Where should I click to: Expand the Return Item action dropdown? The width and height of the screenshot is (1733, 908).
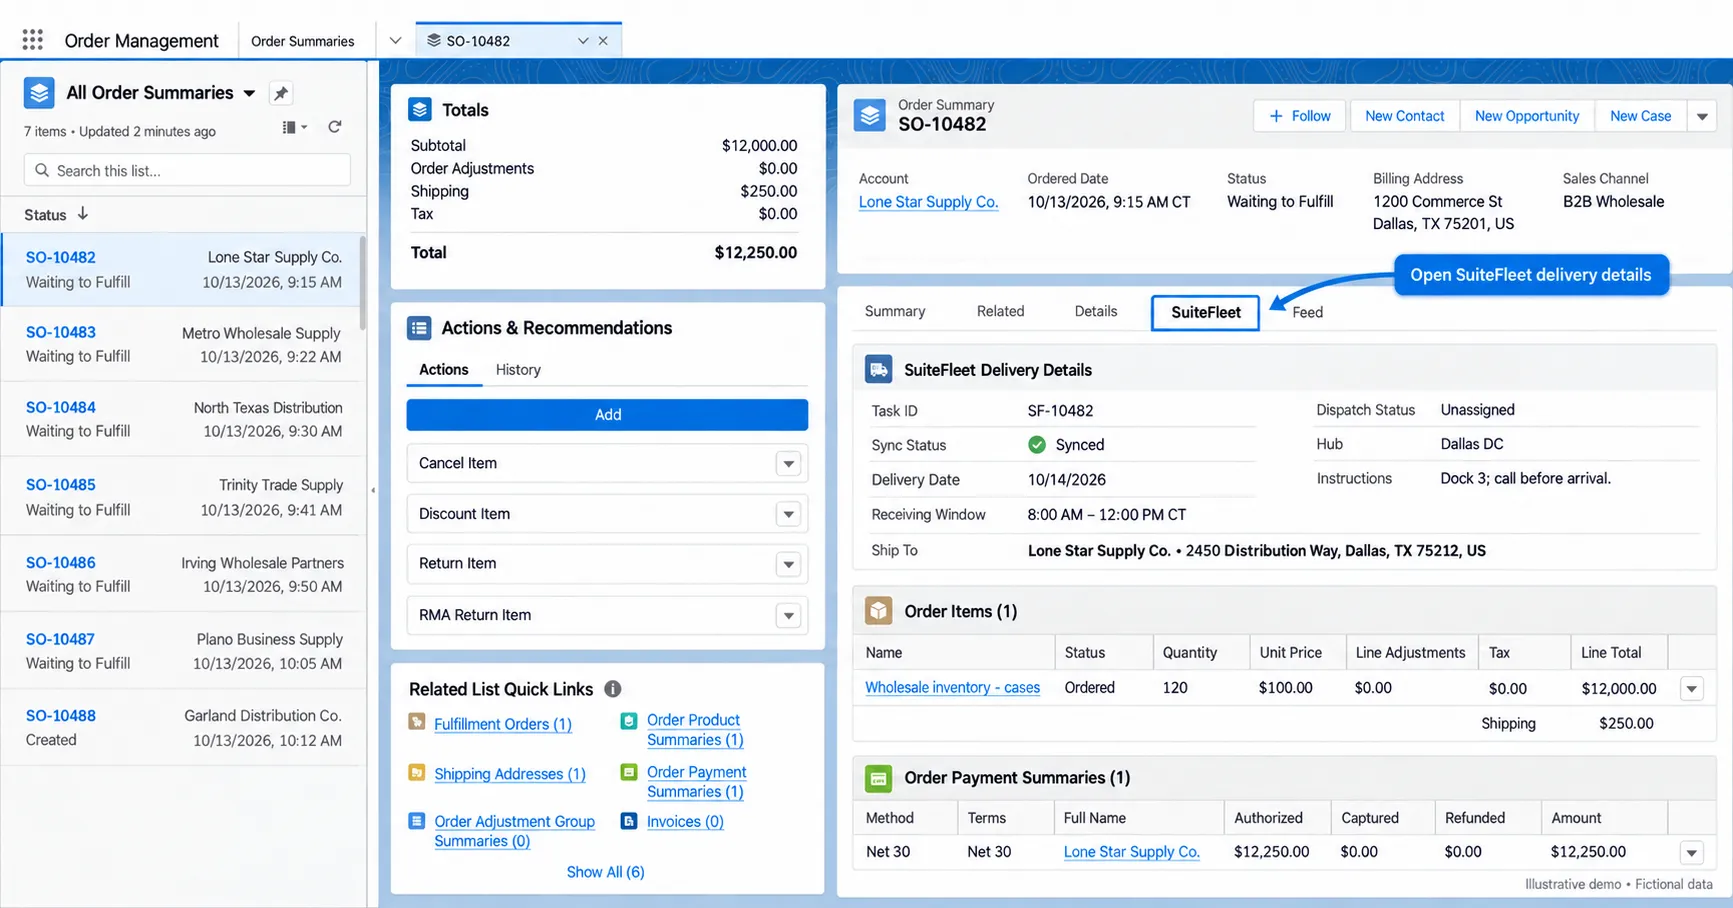789,564
